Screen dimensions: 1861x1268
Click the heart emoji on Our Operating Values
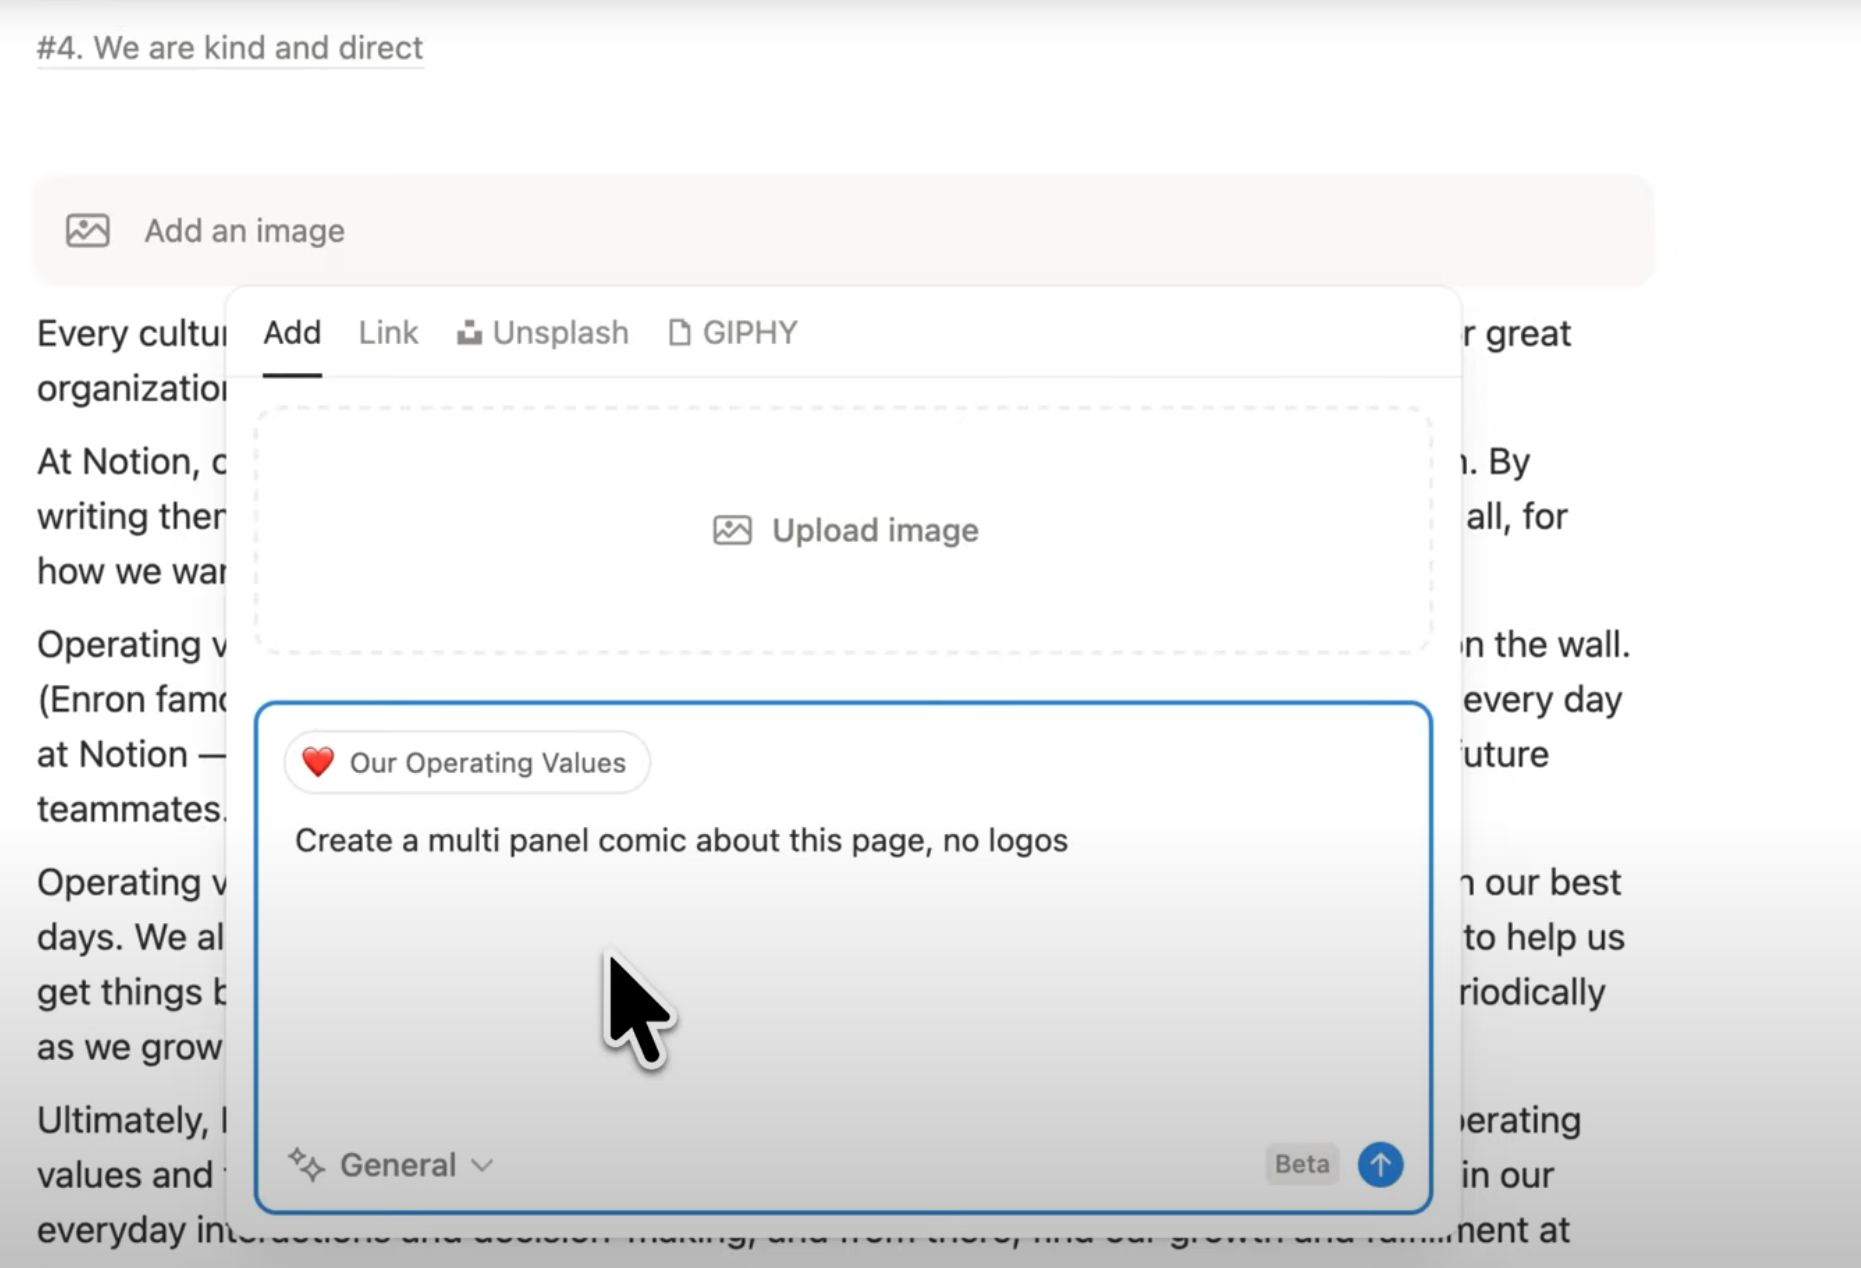tap(318, 762)
